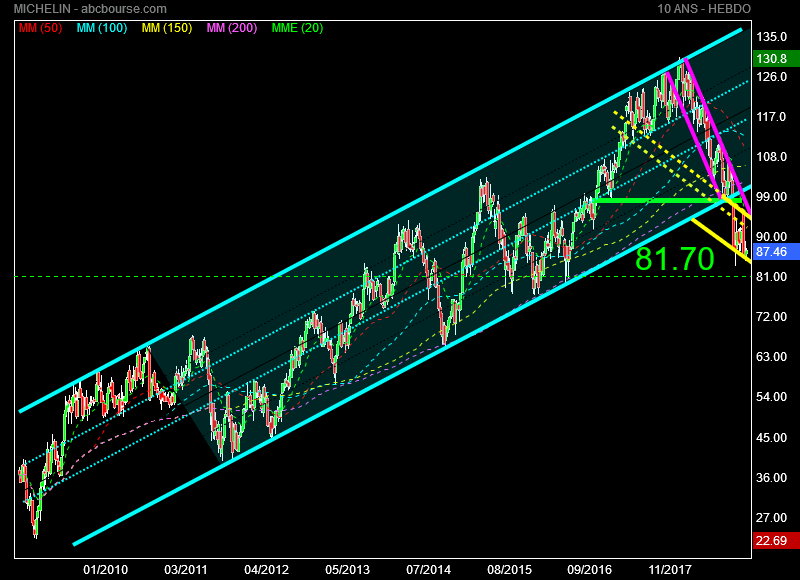Click the 99.00 price axis label

click(x=771, y=197)
